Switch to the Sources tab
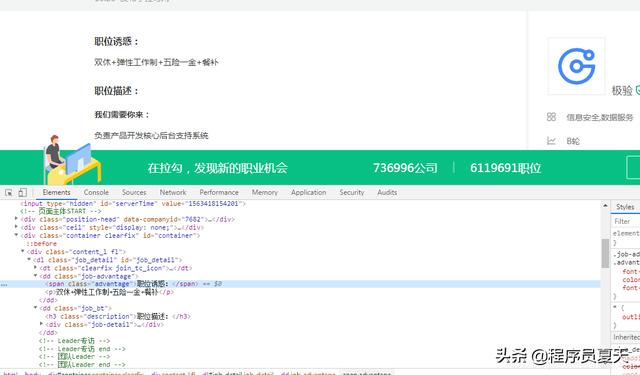Screen dimensions: 640x375 pyautogui.click(x=134, y=192)
